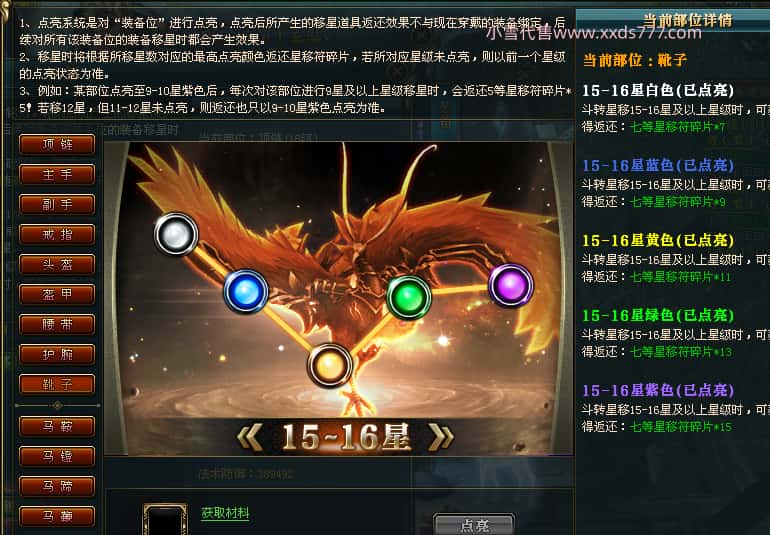
Task: Select the 腰带 slot button
Action: click(57, 324)
